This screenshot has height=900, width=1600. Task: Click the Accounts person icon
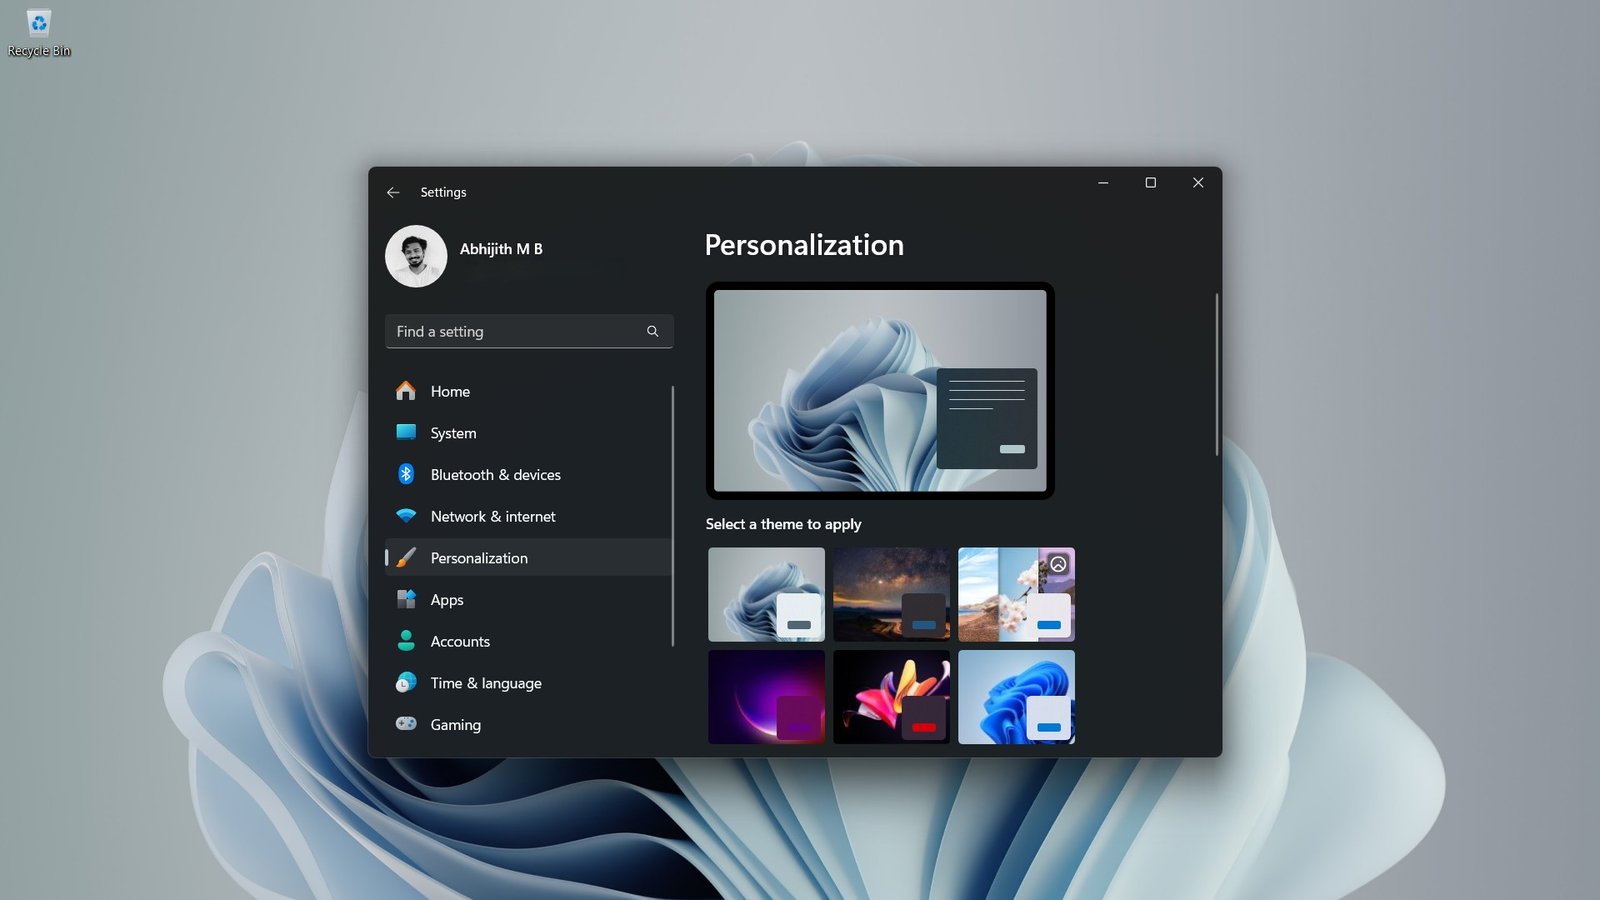pyautogui.click(x=406, y=641)
